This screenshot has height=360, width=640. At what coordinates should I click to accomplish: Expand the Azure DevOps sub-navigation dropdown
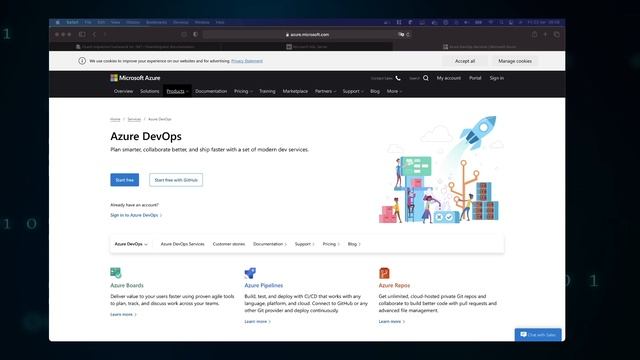click(131, 244)
